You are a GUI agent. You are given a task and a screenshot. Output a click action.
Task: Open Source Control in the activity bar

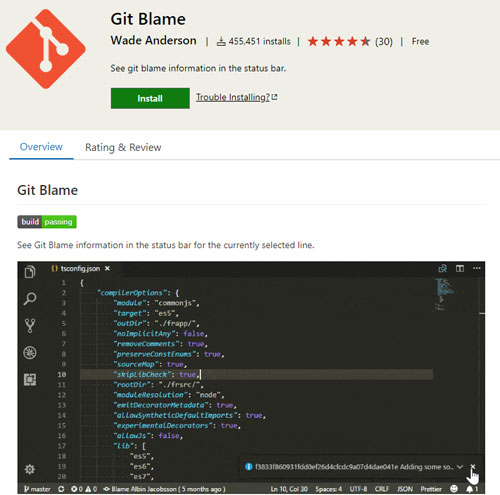tap(30, 326)
